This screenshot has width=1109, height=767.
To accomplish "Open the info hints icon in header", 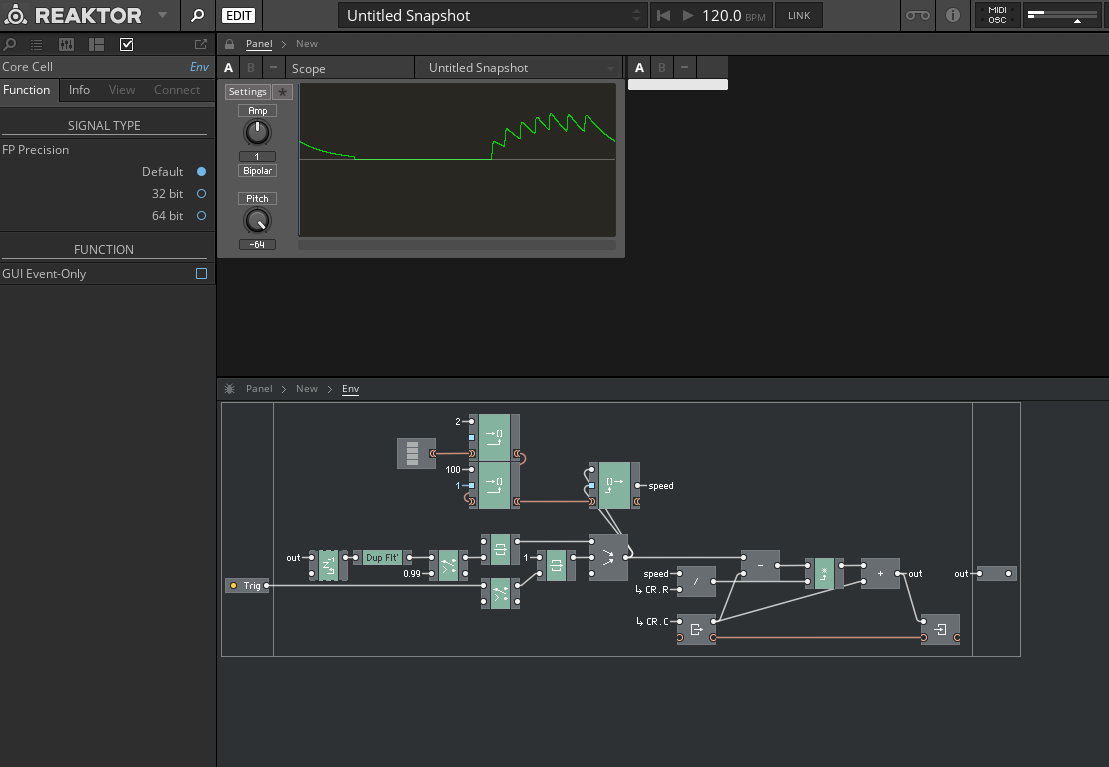I will pyautogui.click(x=953, y=15).
